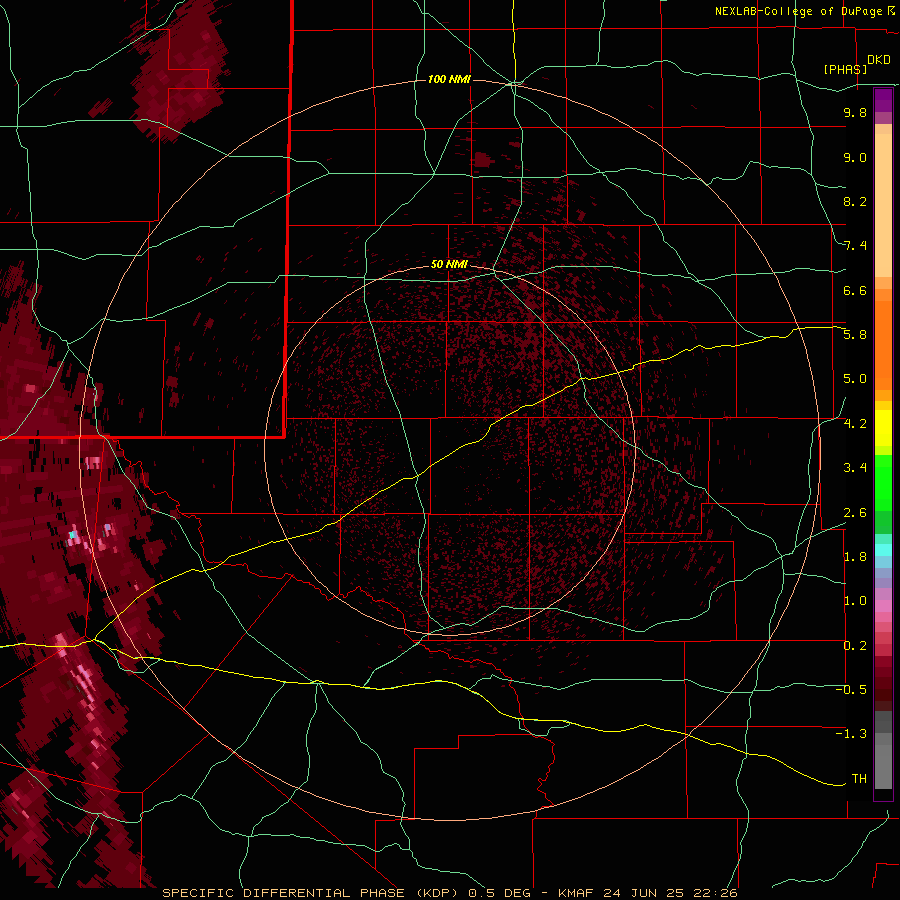Click the cyan segment of the color bar

[883, 550]
